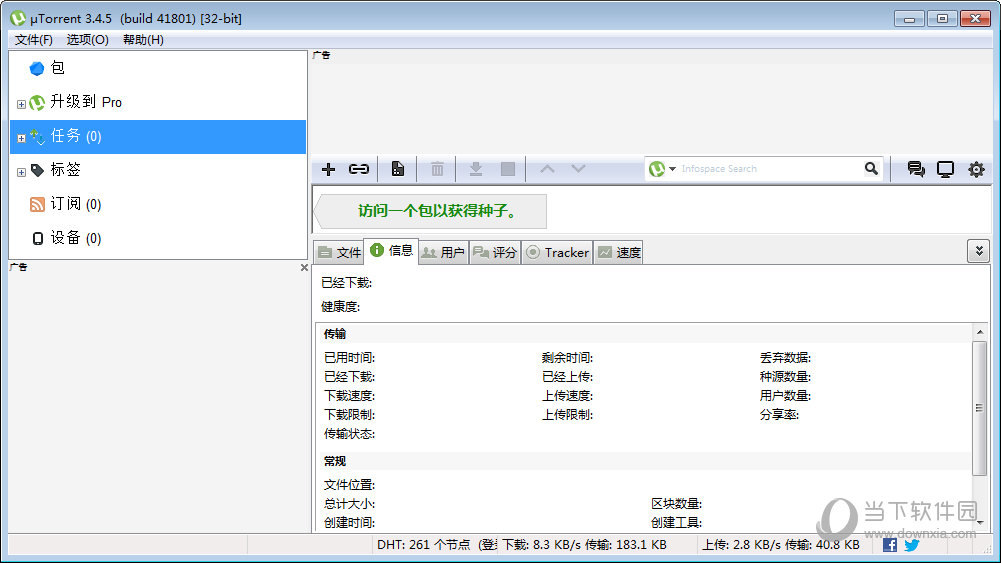This screenshot has height=563, width=1001.
Task: Move torrent up in queue
Action: (x=547, y=169)
